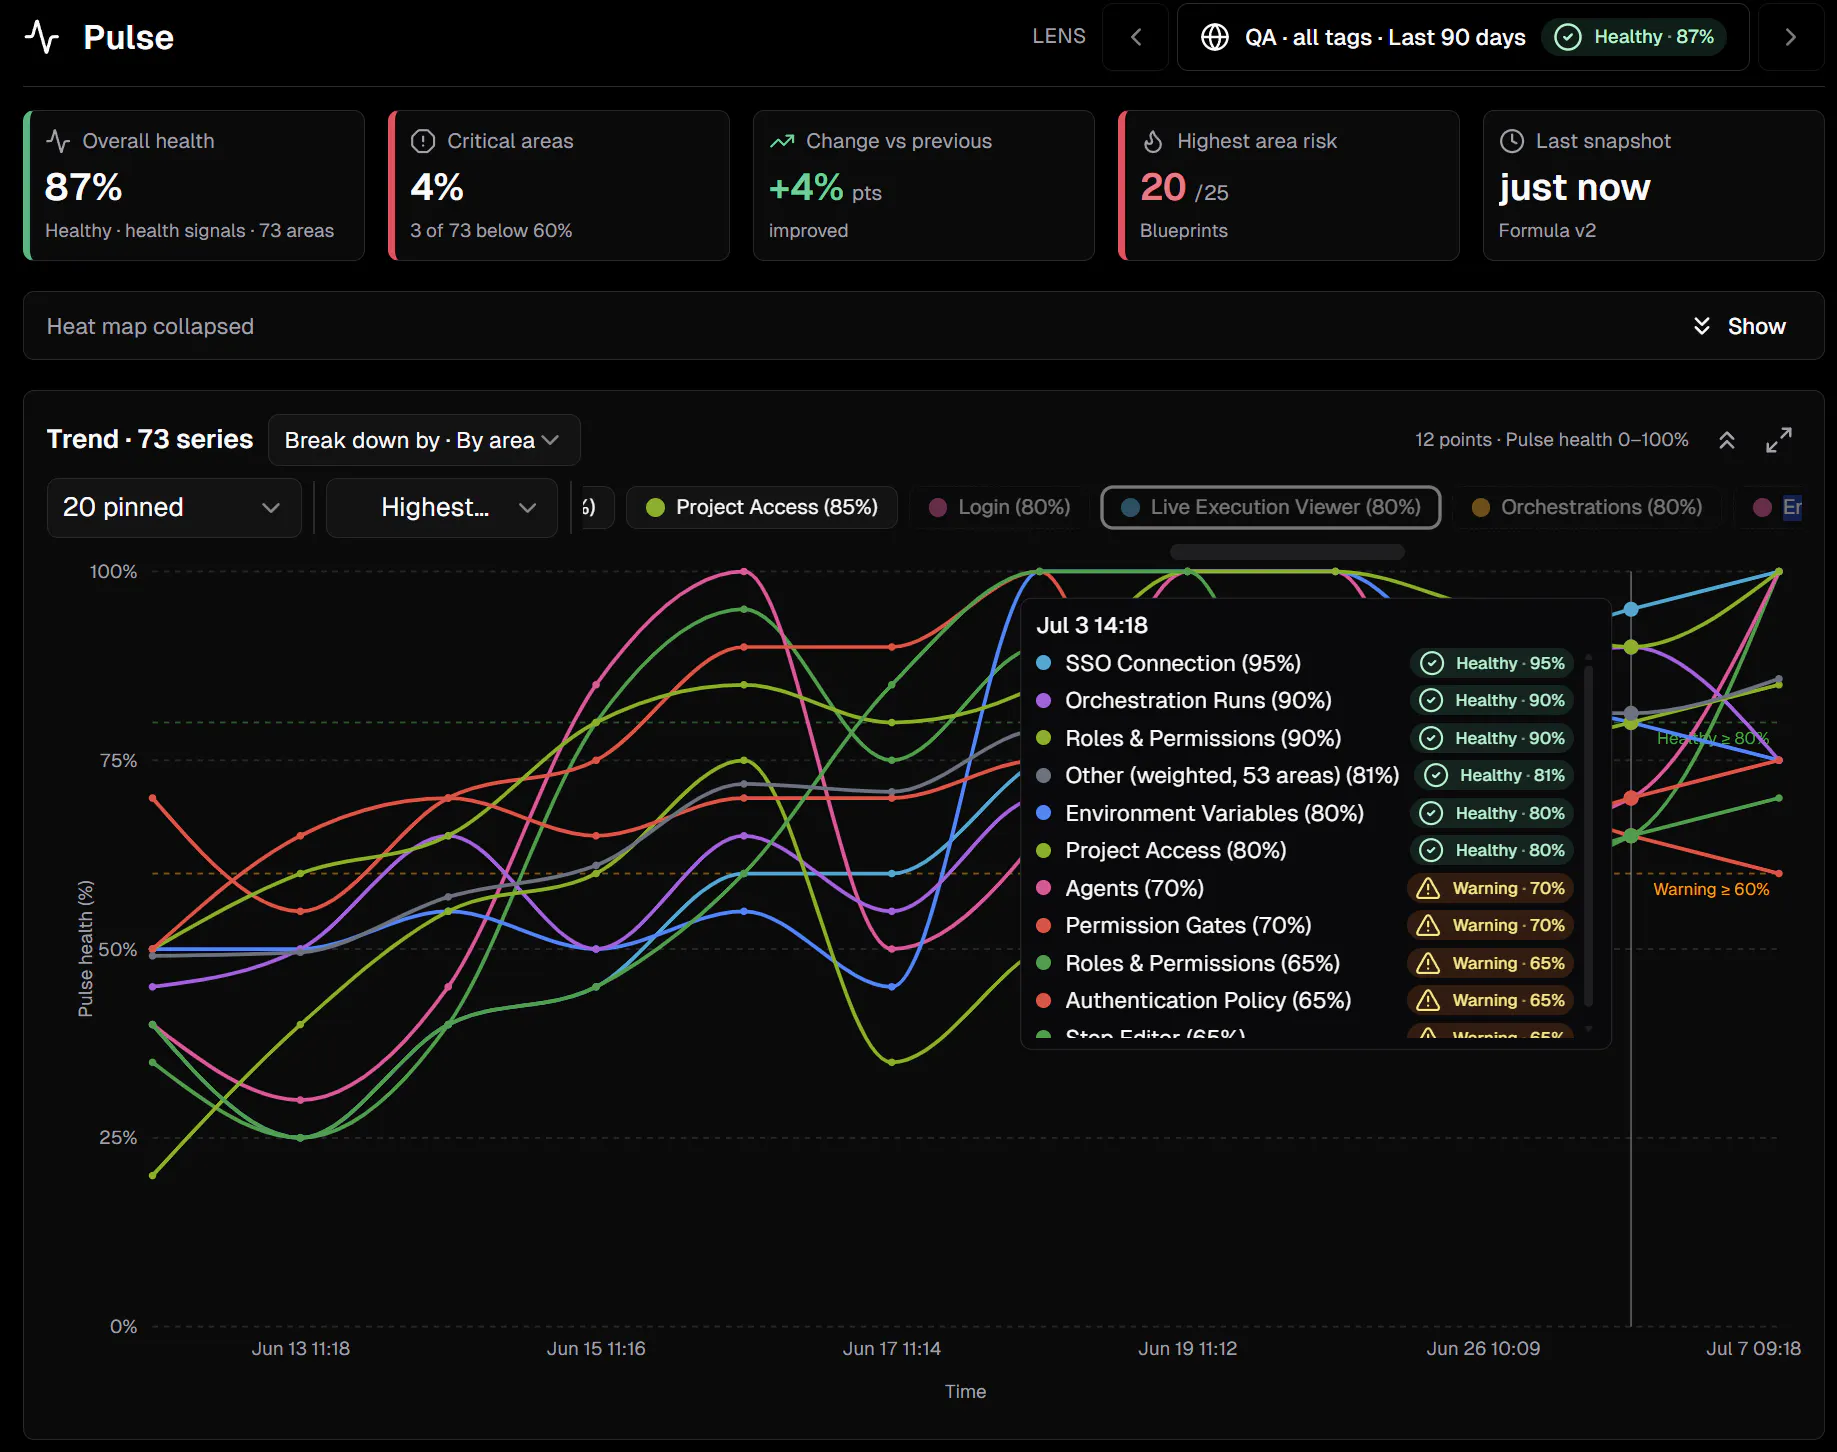Go to previous lens with left chevron
The image size is (1837, 1452).
click(x=1136, y=37)
